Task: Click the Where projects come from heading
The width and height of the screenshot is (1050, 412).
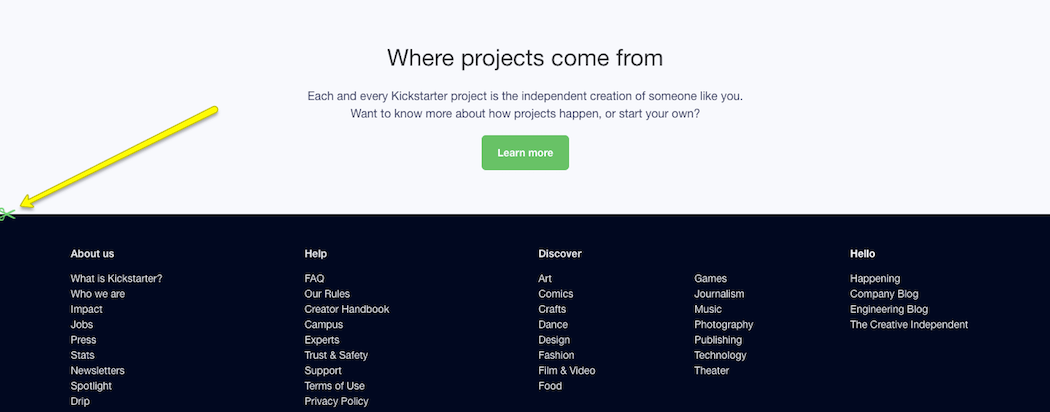Action: click(x=525, y=58)
